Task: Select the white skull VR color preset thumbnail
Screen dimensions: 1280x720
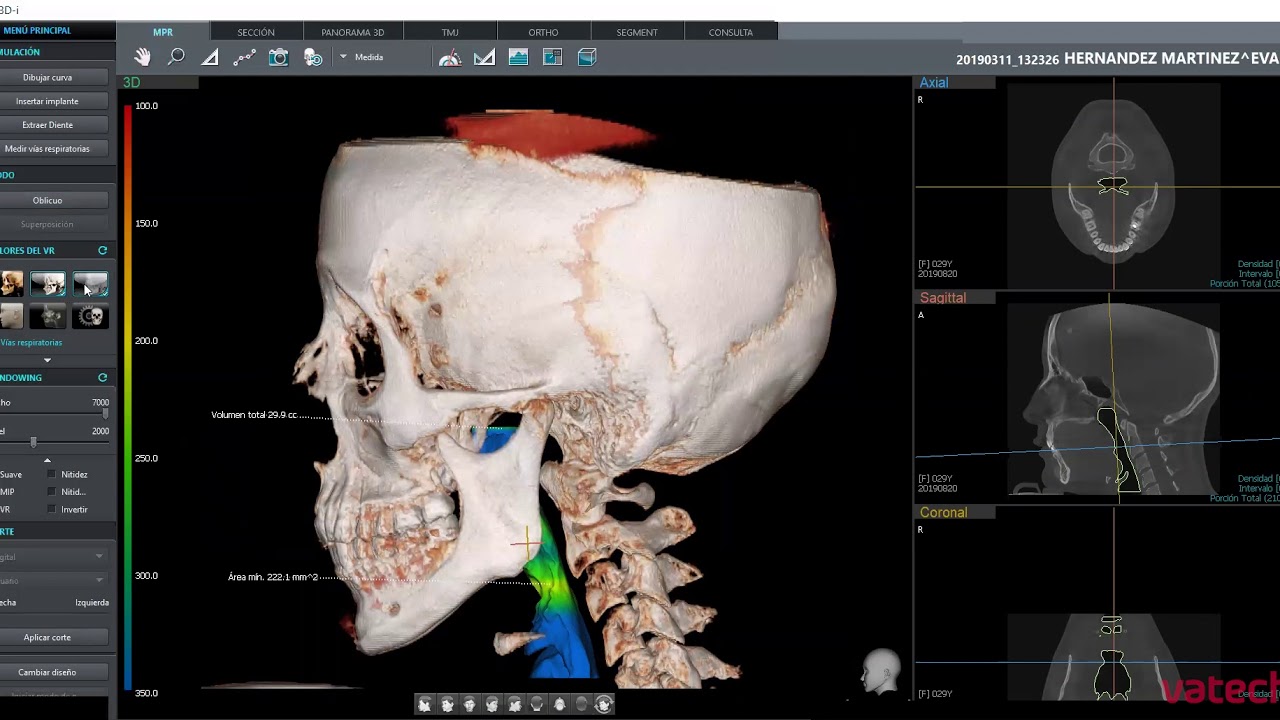Action: pos(47,284)
